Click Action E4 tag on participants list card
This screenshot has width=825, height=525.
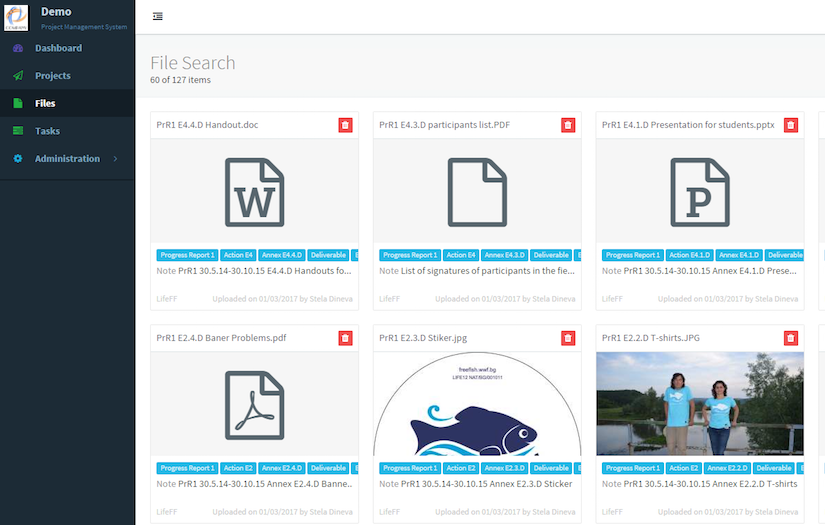[x=461, y=255]
